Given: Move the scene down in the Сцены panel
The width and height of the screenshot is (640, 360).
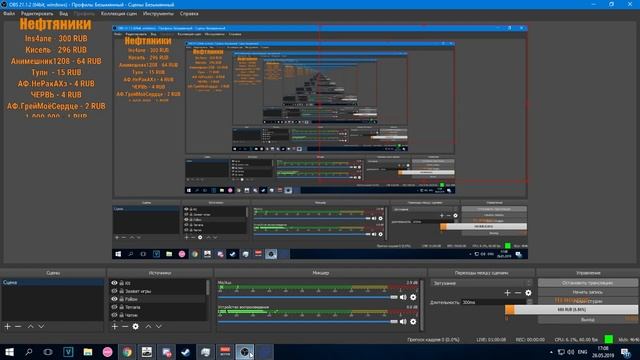Looking at the screenshot, I should 41,327.
